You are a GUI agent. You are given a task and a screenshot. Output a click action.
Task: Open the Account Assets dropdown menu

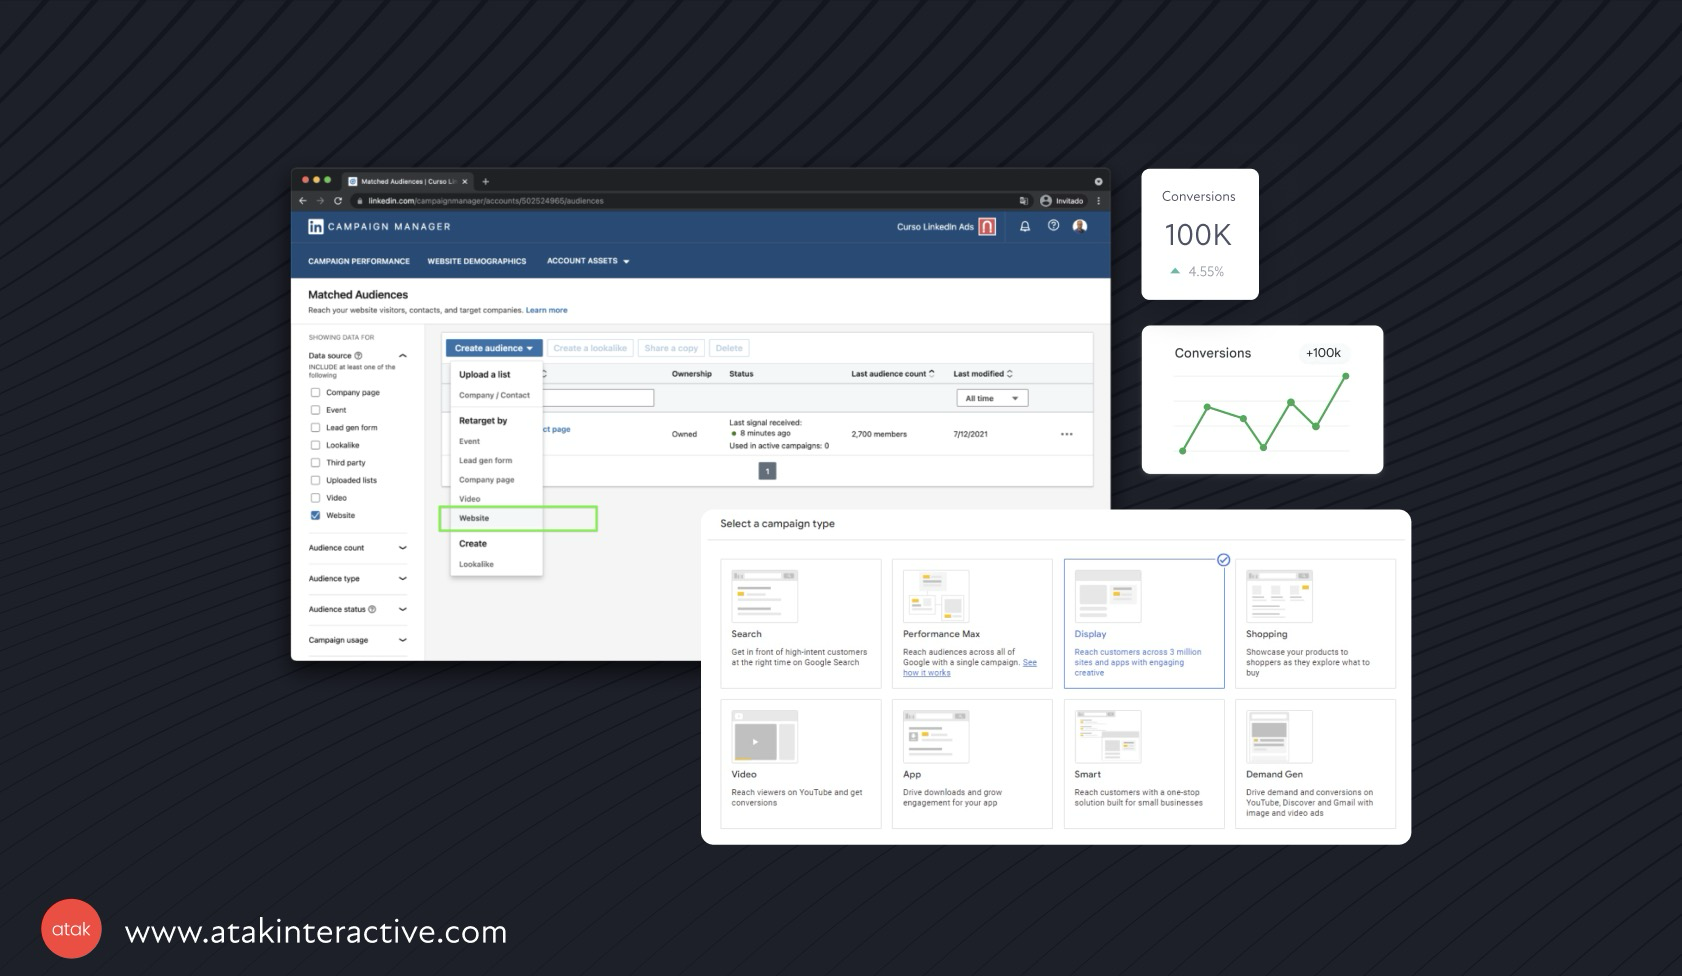588,261
